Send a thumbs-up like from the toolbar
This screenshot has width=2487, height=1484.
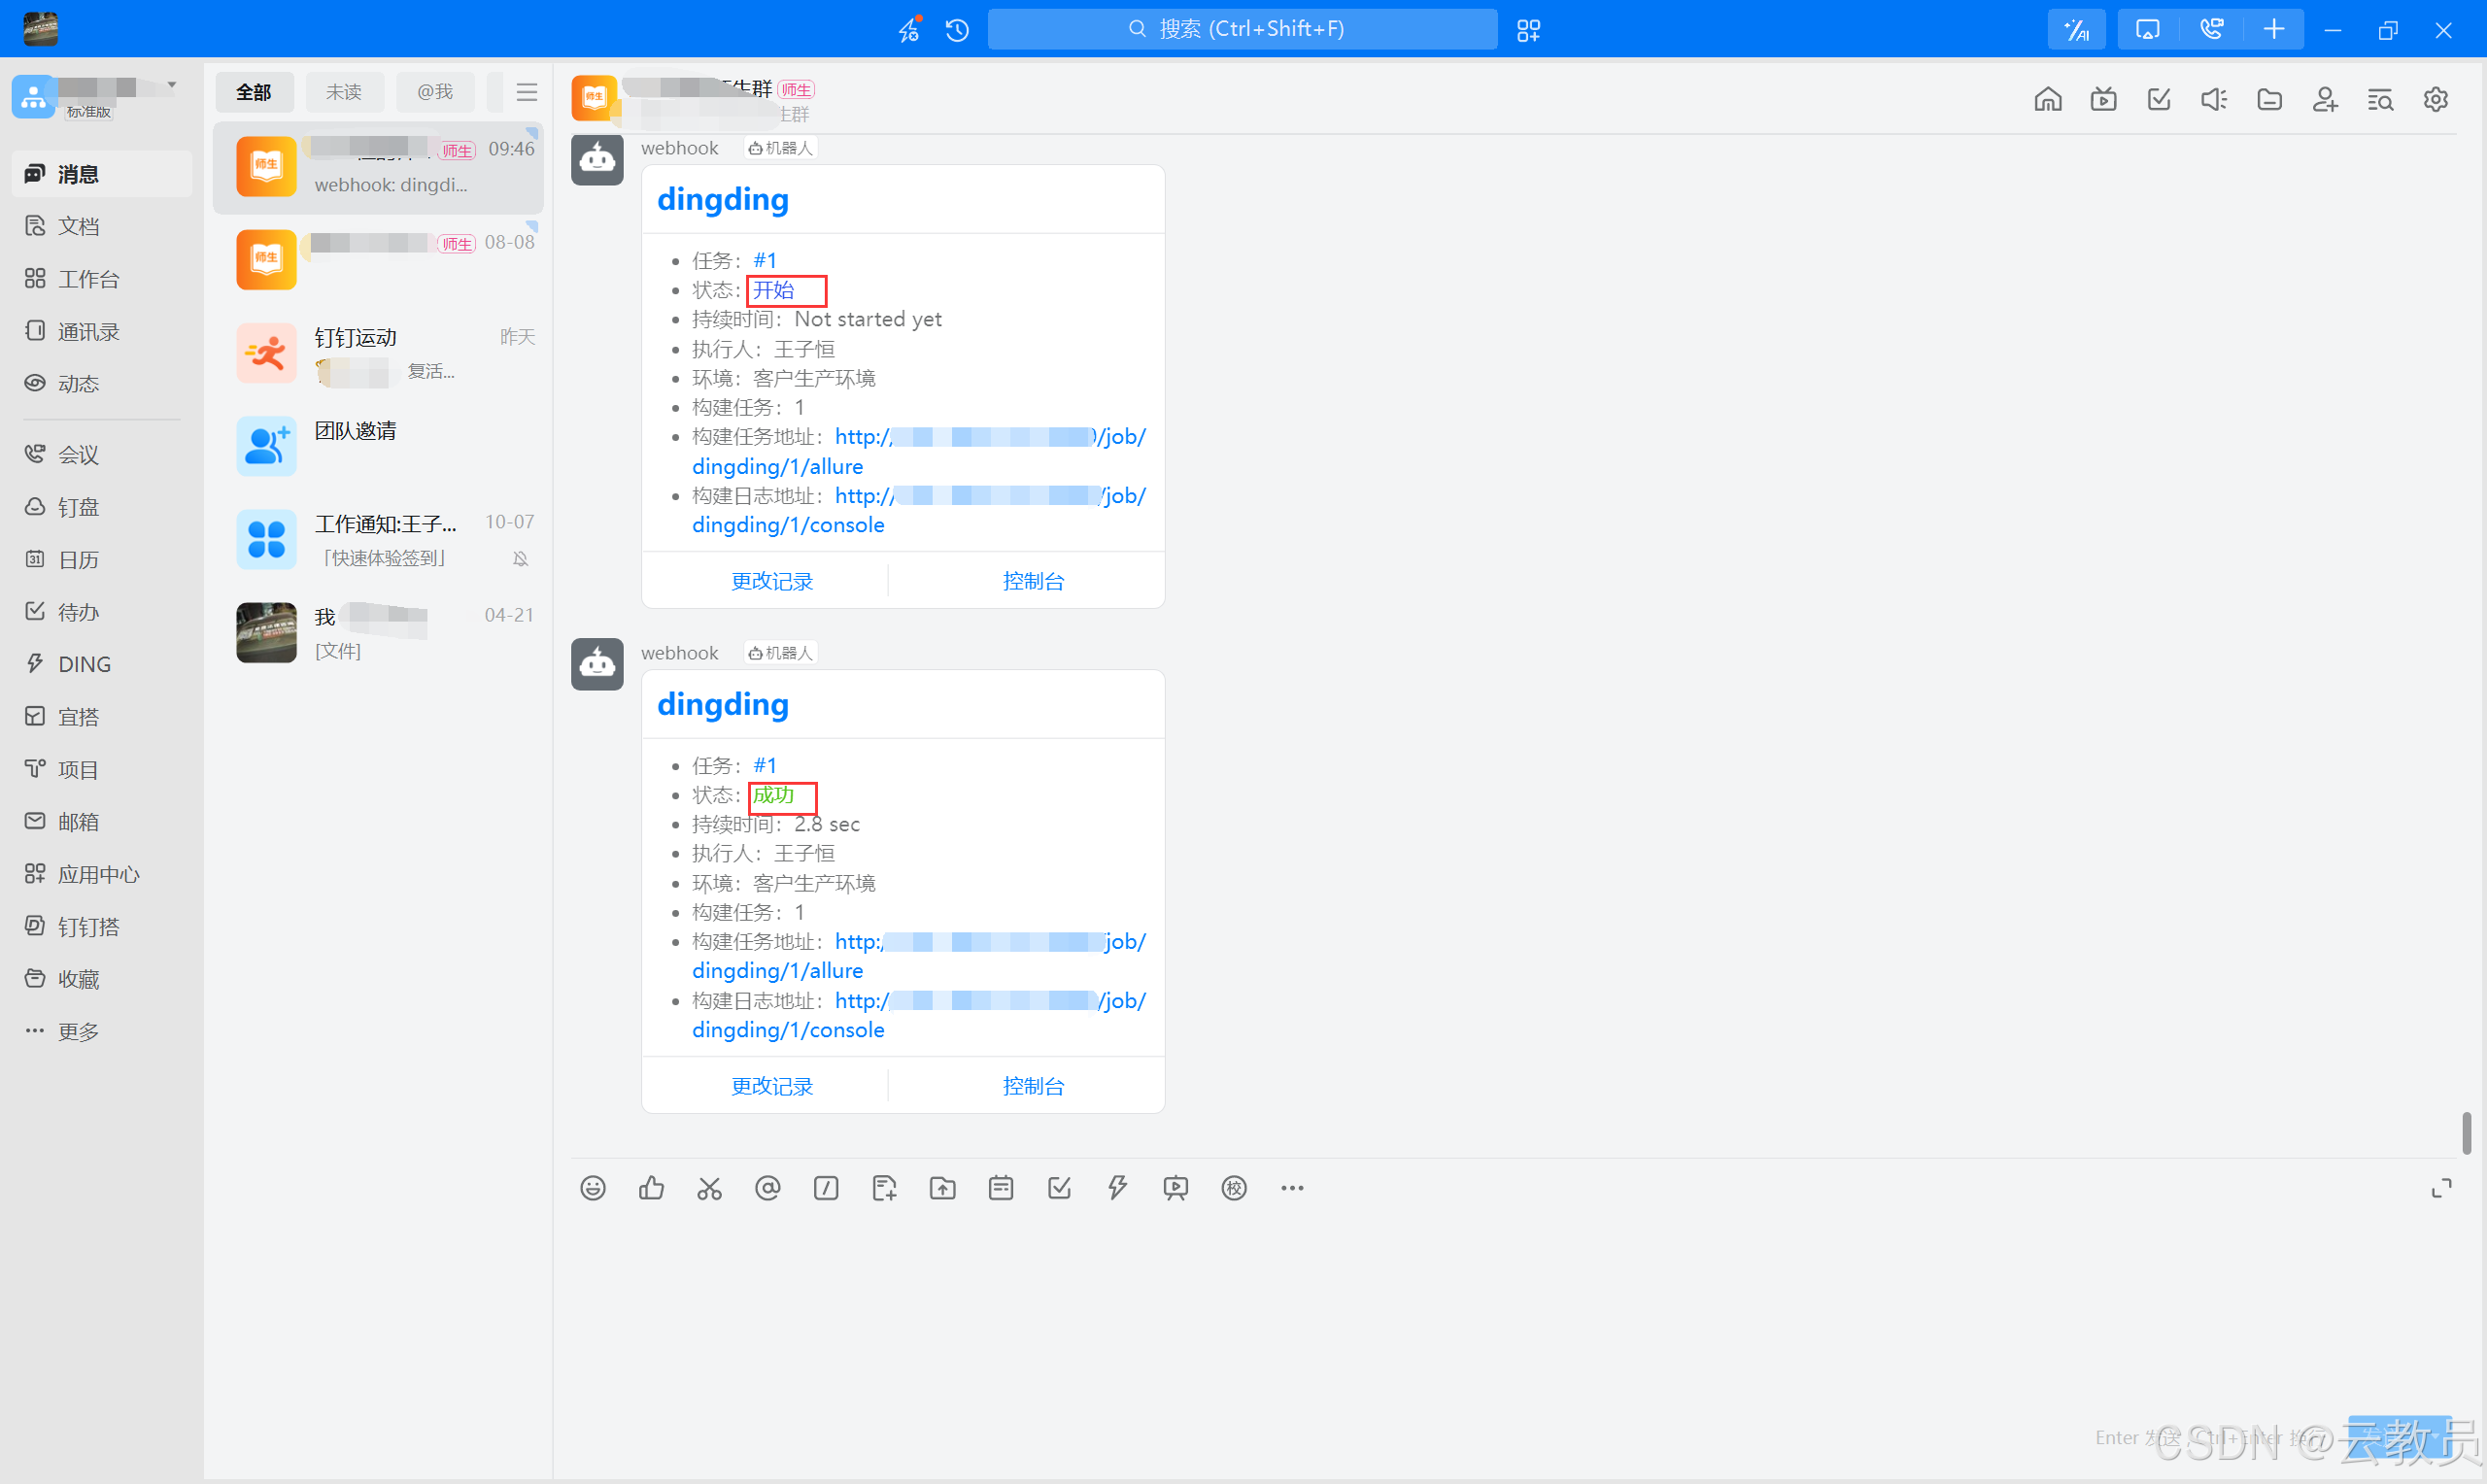click(651, 1188)
